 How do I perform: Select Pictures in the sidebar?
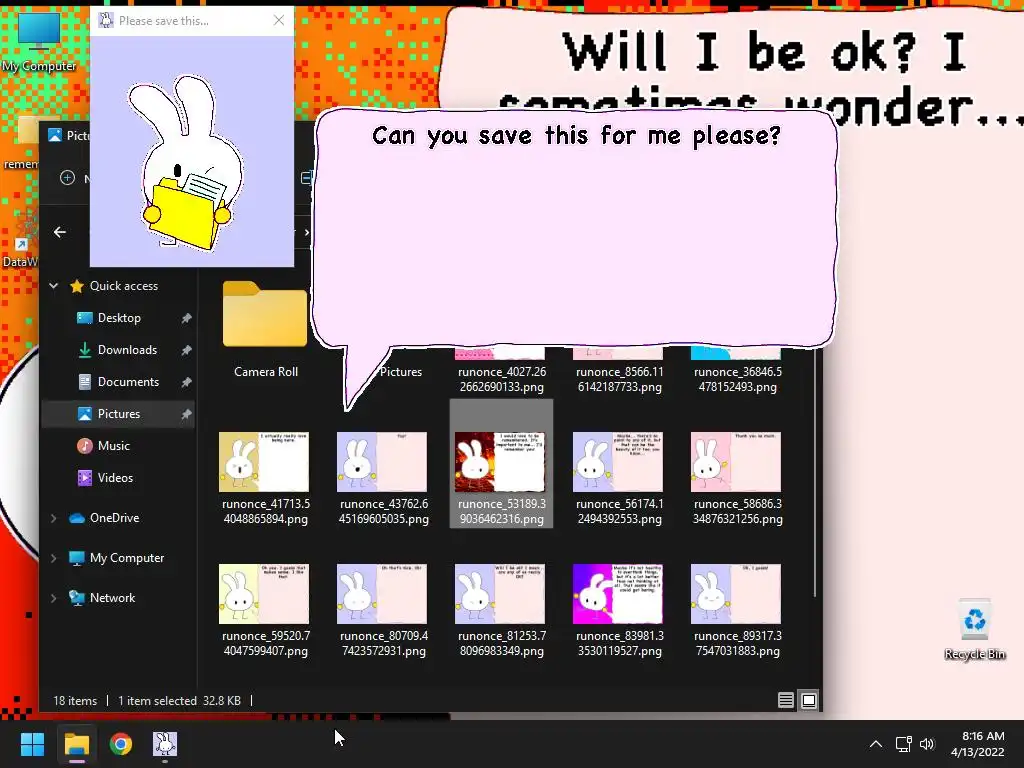pos(118,413)
